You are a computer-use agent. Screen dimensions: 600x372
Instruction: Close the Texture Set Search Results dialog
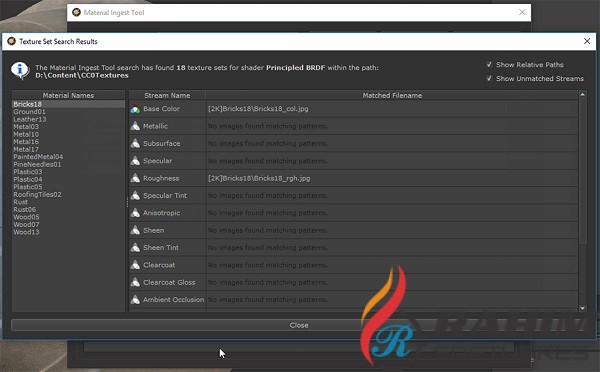pyautogui.click(x=587, y=41)
